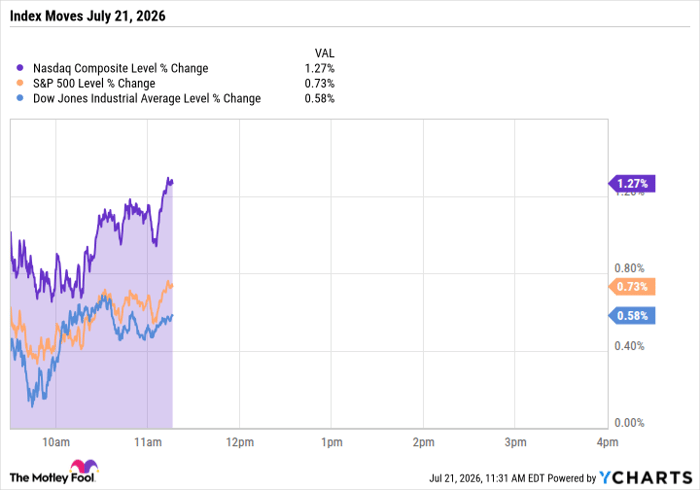Click the blue Dow Jones legend dot
Screen dimensions: 700x490
(20, 98)
